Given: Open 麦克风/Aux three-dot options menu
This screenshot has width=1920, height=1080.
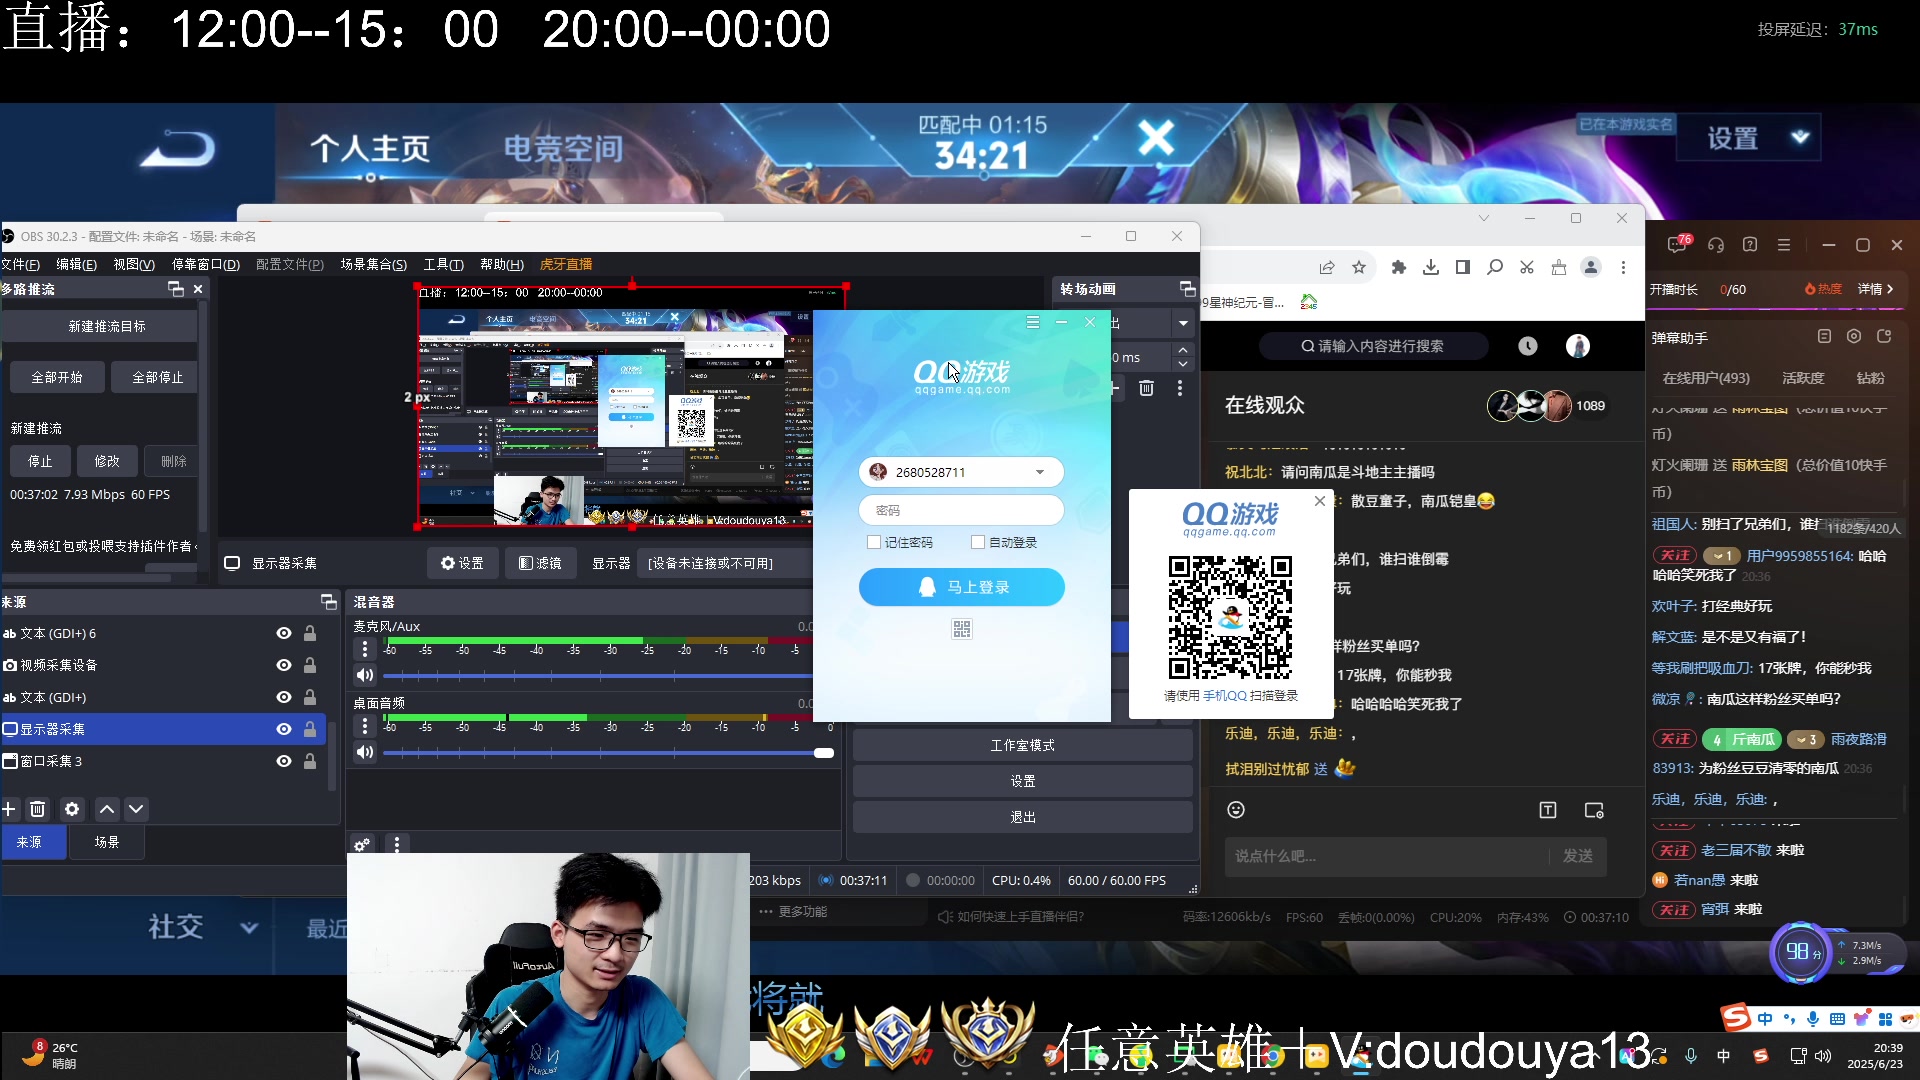Looking at the screenshot, I should click(x=365, y=649).
